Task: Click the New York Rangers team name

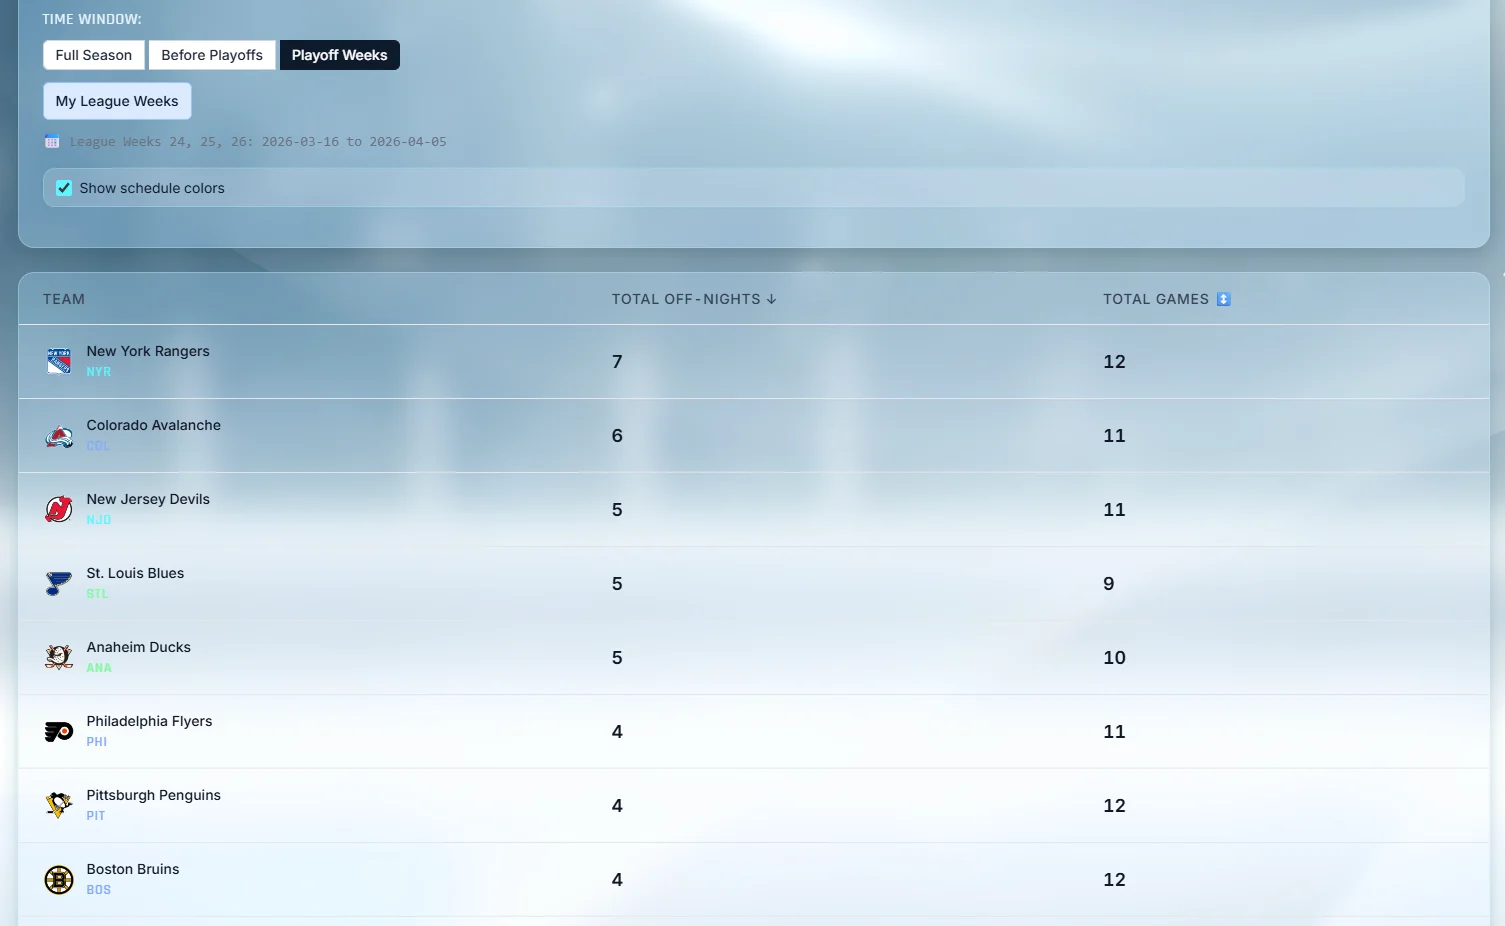Action: 148,351
